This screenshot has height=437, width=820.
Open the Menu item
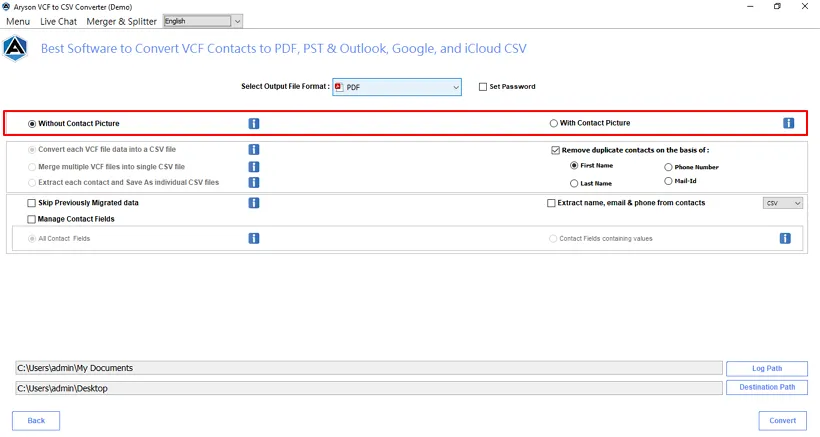pyautogui.click(x=18, y=21)
